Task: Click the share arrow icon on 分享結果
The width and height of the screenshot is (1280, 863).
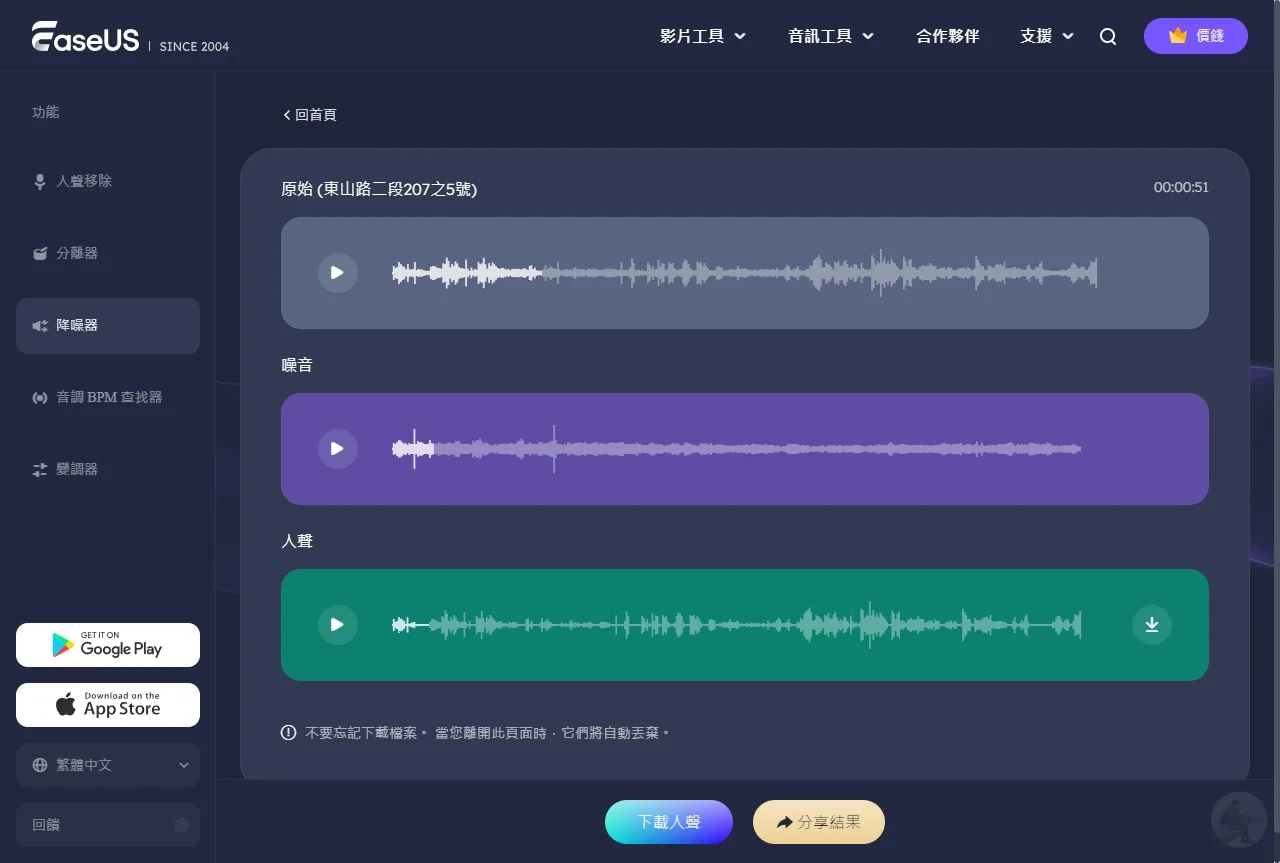Action: (x=785, y=823)
